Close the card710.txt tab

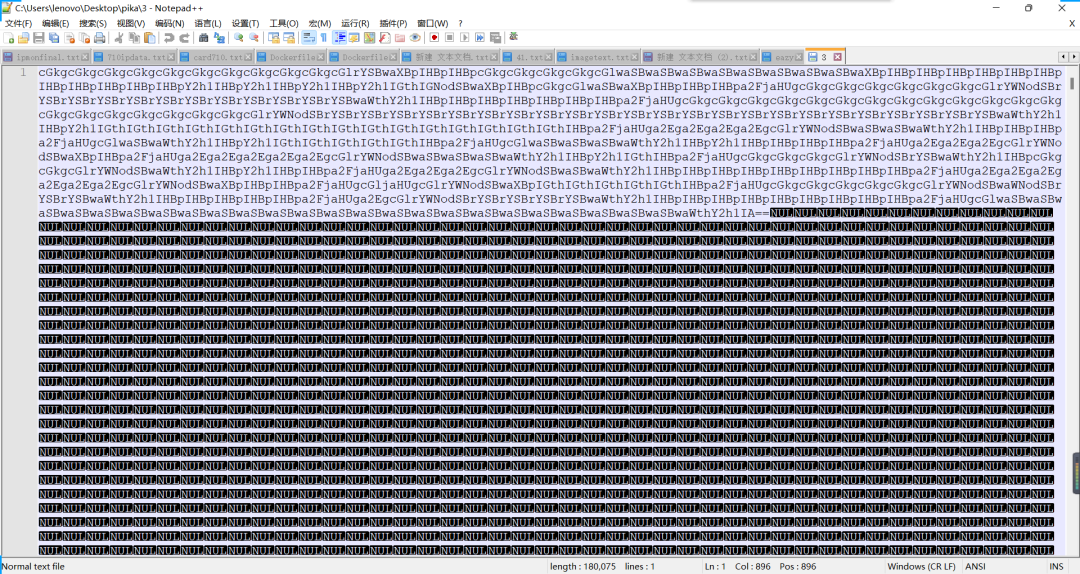click(x=248, y=57)
